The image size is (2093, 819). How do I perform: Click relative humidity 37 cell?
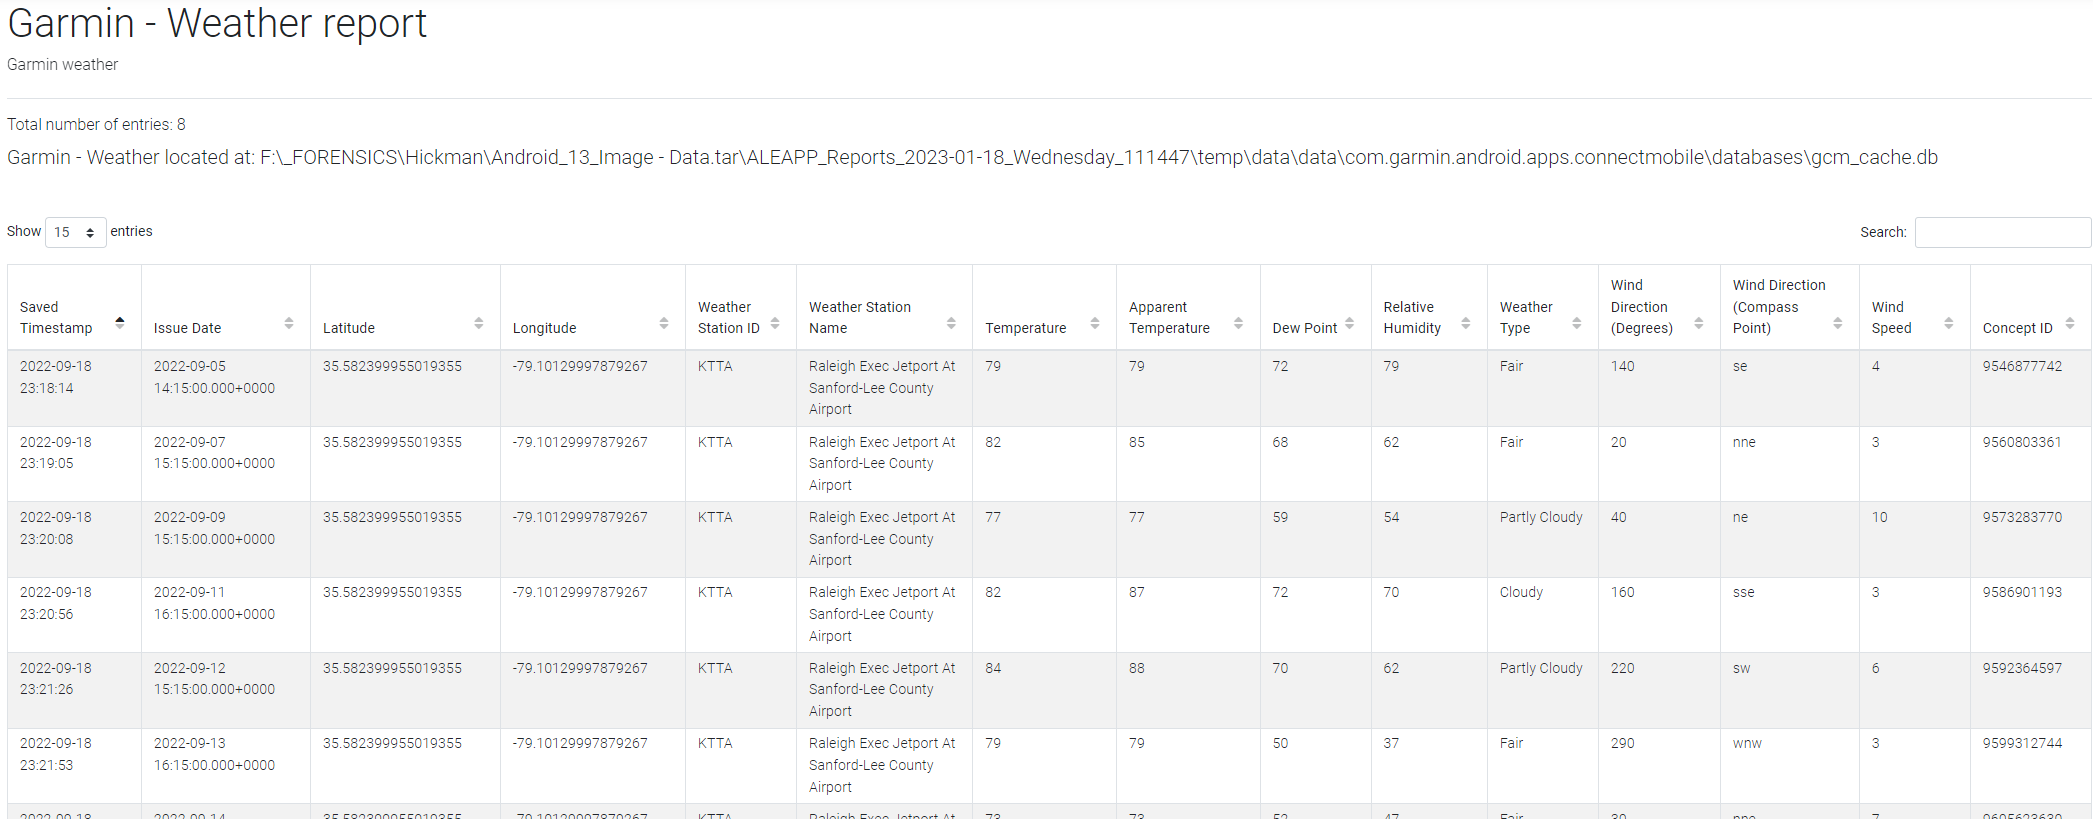tap(1429, 765)
